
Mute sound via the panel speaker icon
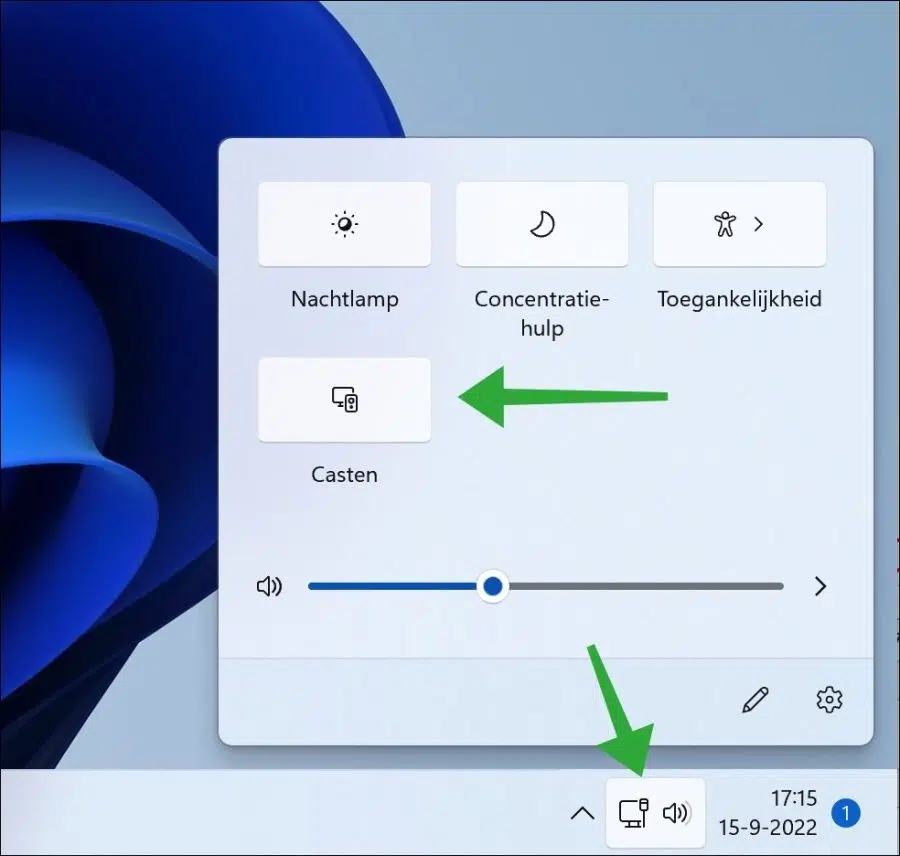coord(269,586)
